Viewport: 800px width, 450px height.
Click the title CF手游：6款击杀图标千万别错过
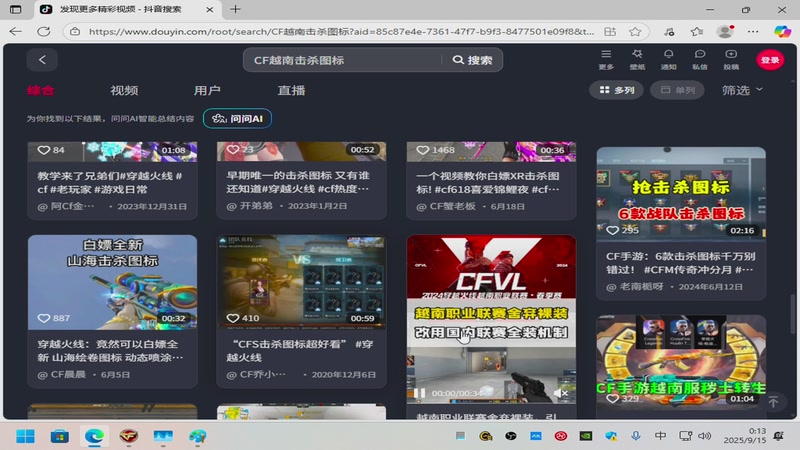[x=681, y=263]
